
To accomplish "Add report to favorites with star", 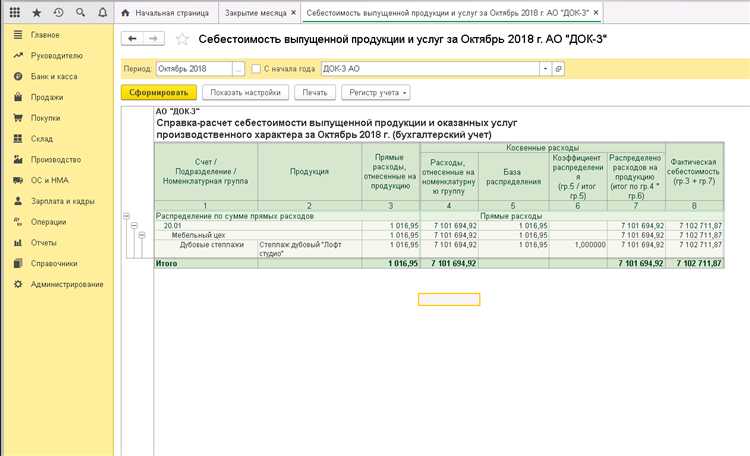I will tap(182, 39).
